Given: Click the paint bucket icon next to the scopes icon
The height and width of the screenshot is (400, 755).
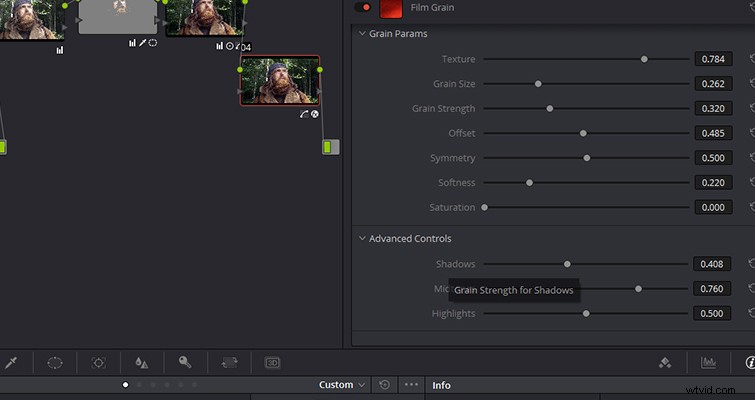Looking at the screenshot, I should tap(665, 362).
